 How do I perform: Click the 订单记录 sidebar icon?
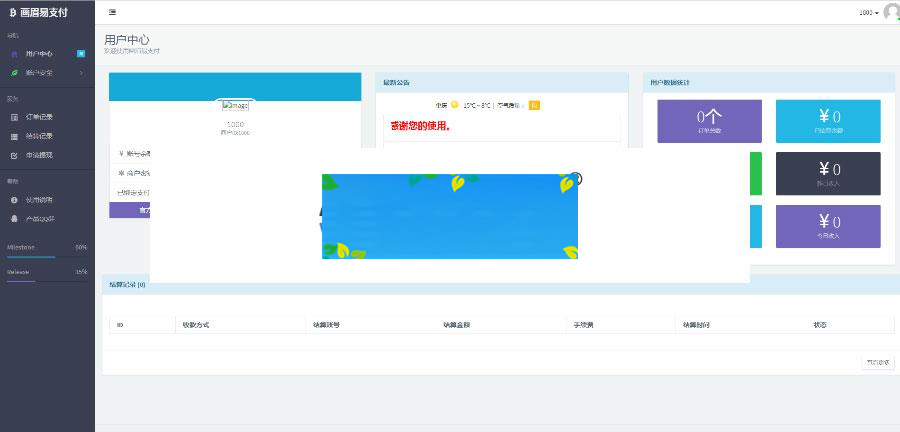(x=14, y=117)
